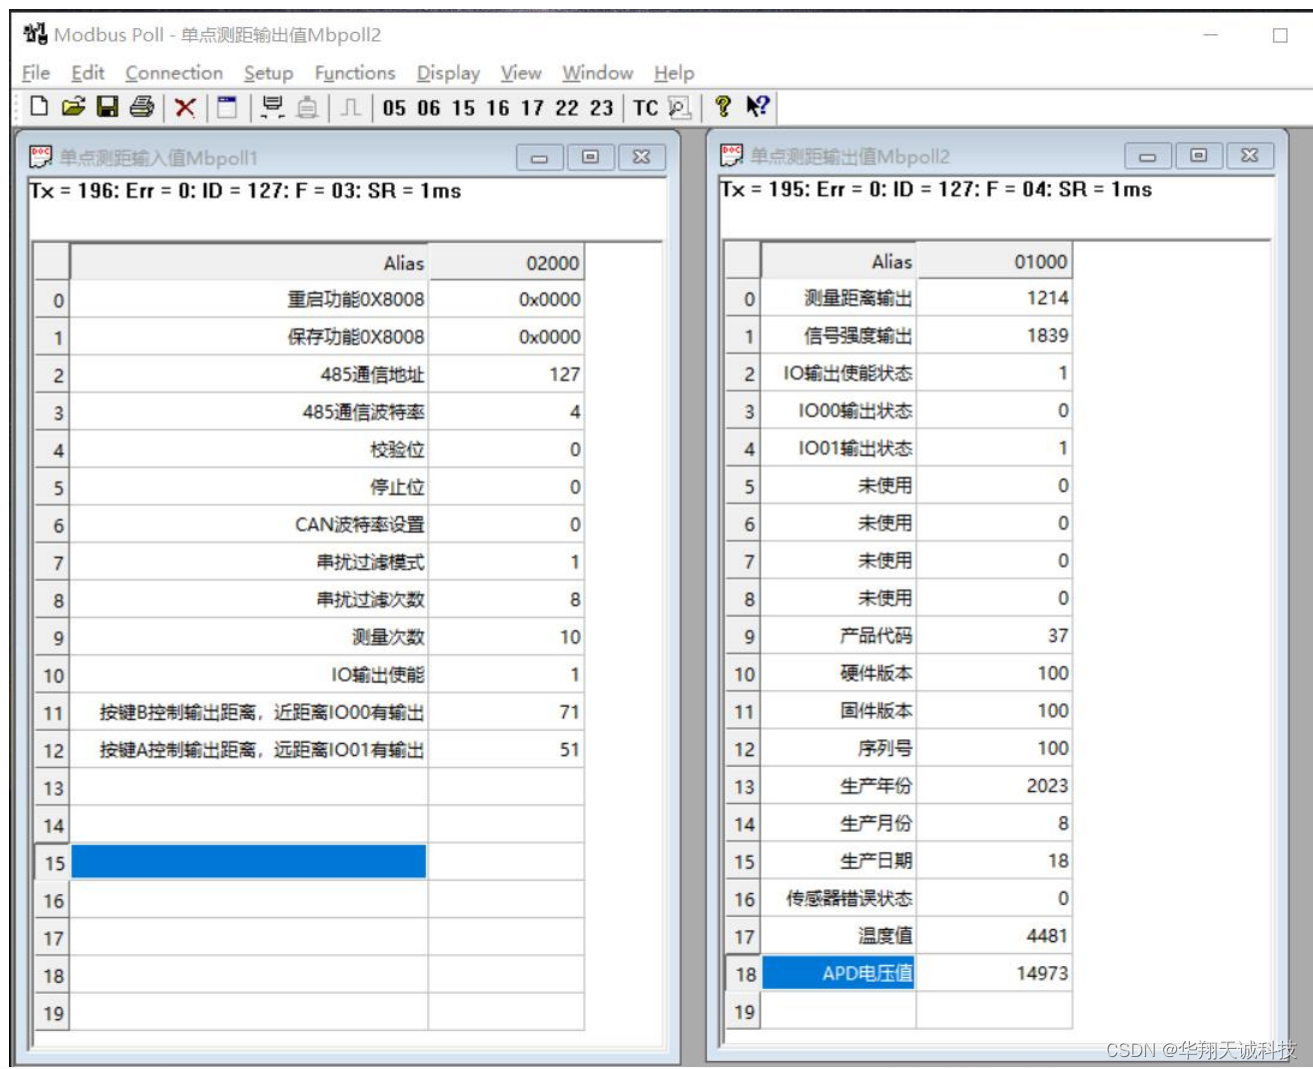This screenshot has width=1313, height=1069.
Task: Select function 23 toolbar button
Action: tap(601, 108)
